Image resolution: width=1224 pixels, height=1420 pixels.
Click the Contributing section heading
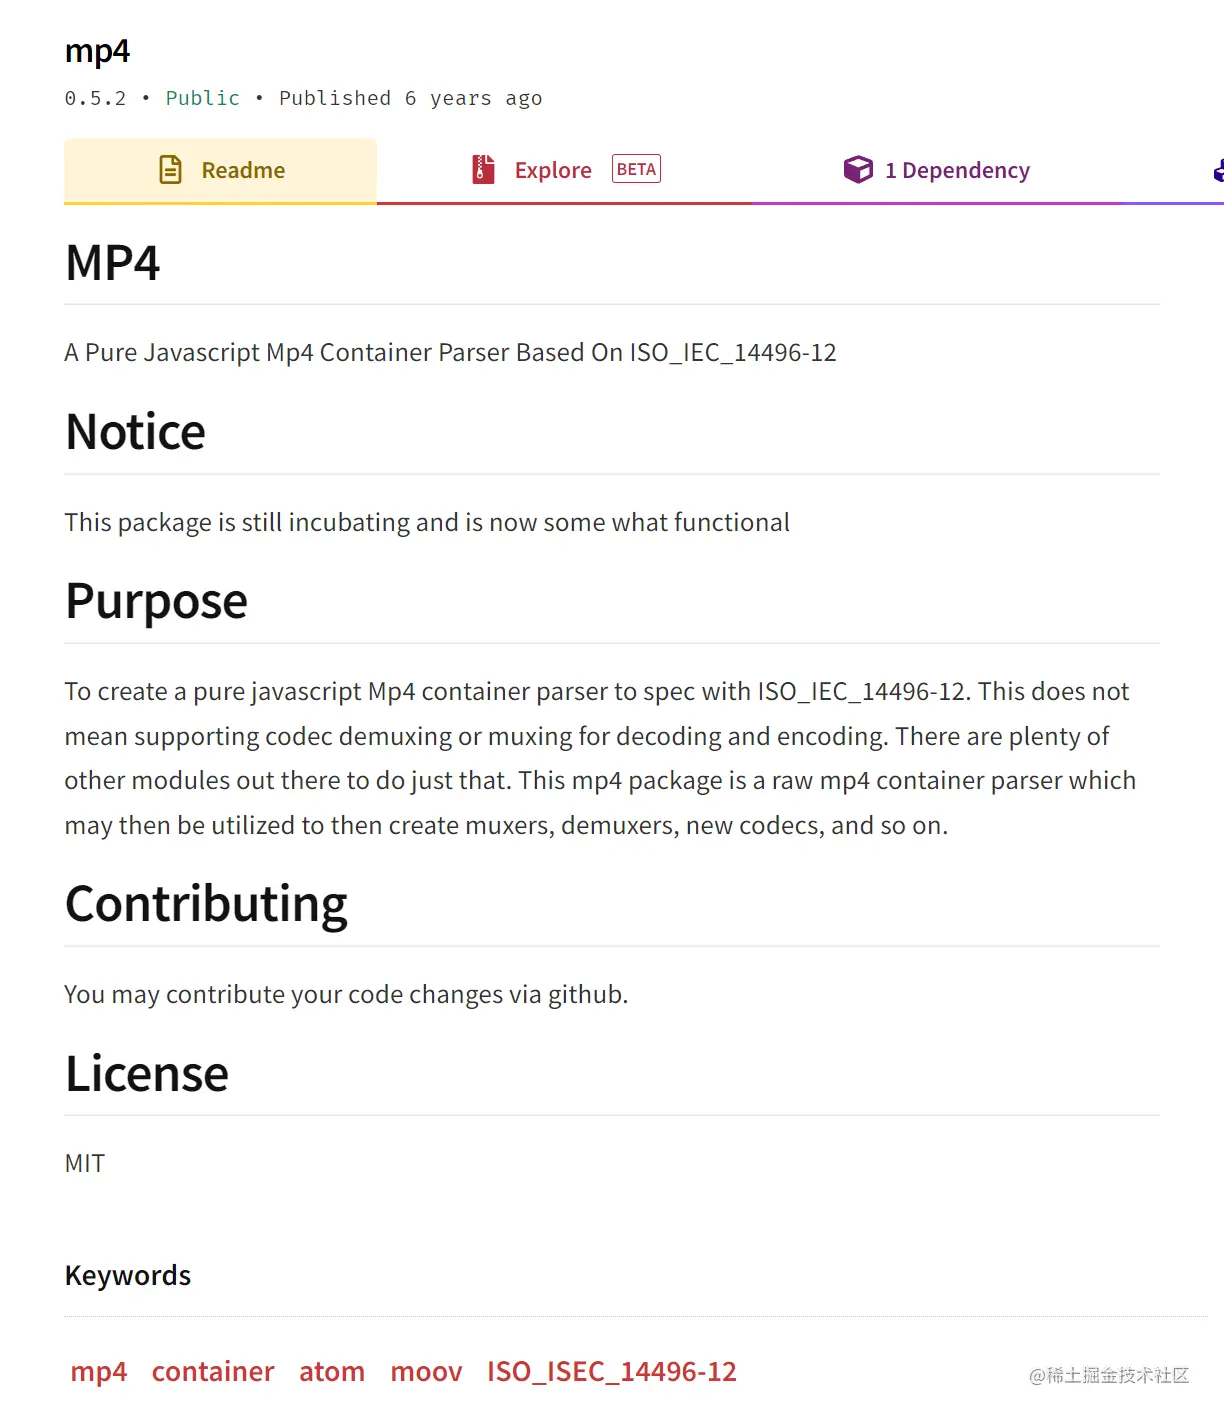pyautogui.click(x=207, y=904)
